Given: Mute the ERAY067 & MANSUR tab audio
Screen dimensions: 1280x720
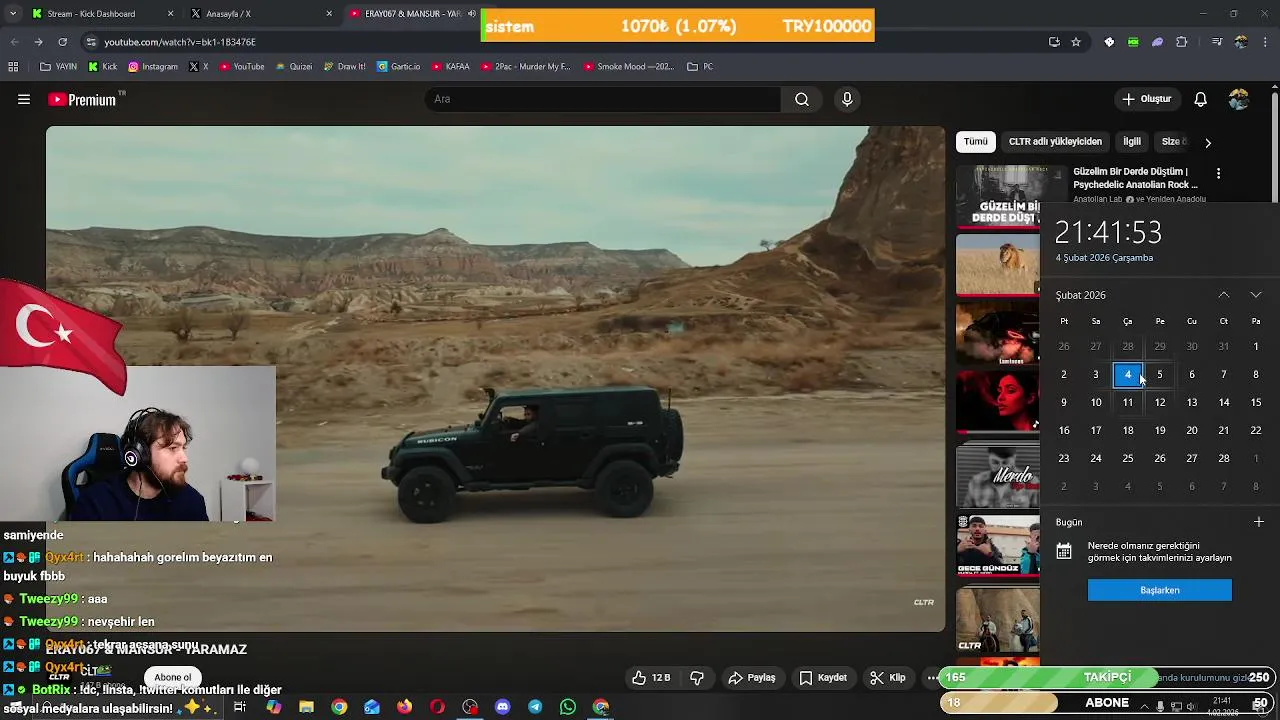Looking at the screenshot, I should [472, 14].
